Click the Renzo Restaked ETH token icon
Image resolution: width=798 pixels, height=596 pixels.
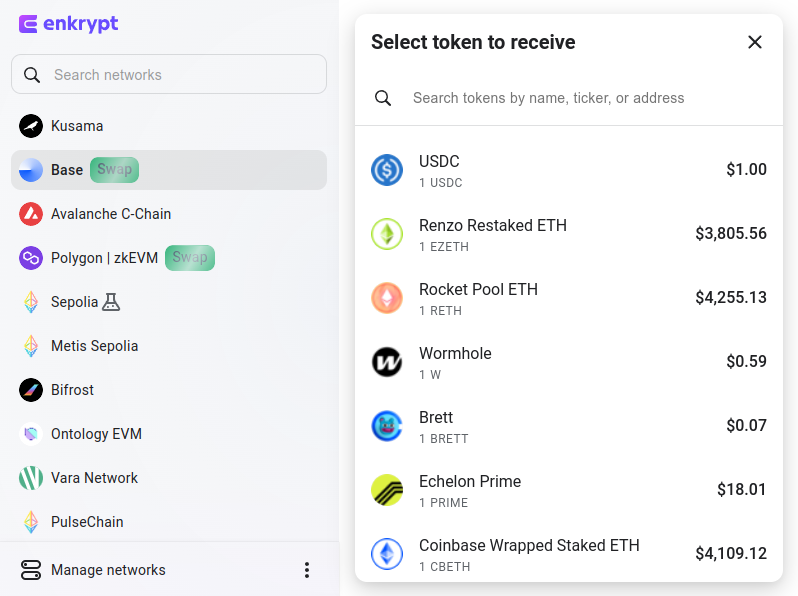[387, 234]
